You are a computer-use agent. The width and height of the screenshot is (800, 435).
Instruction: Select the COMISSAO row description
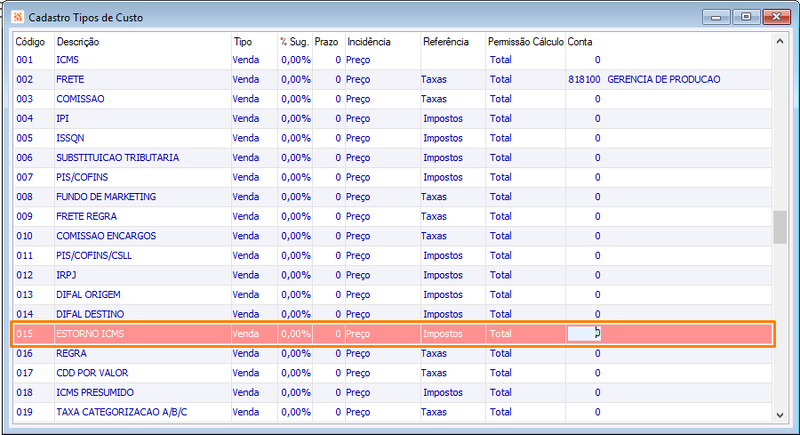(80, 99)
